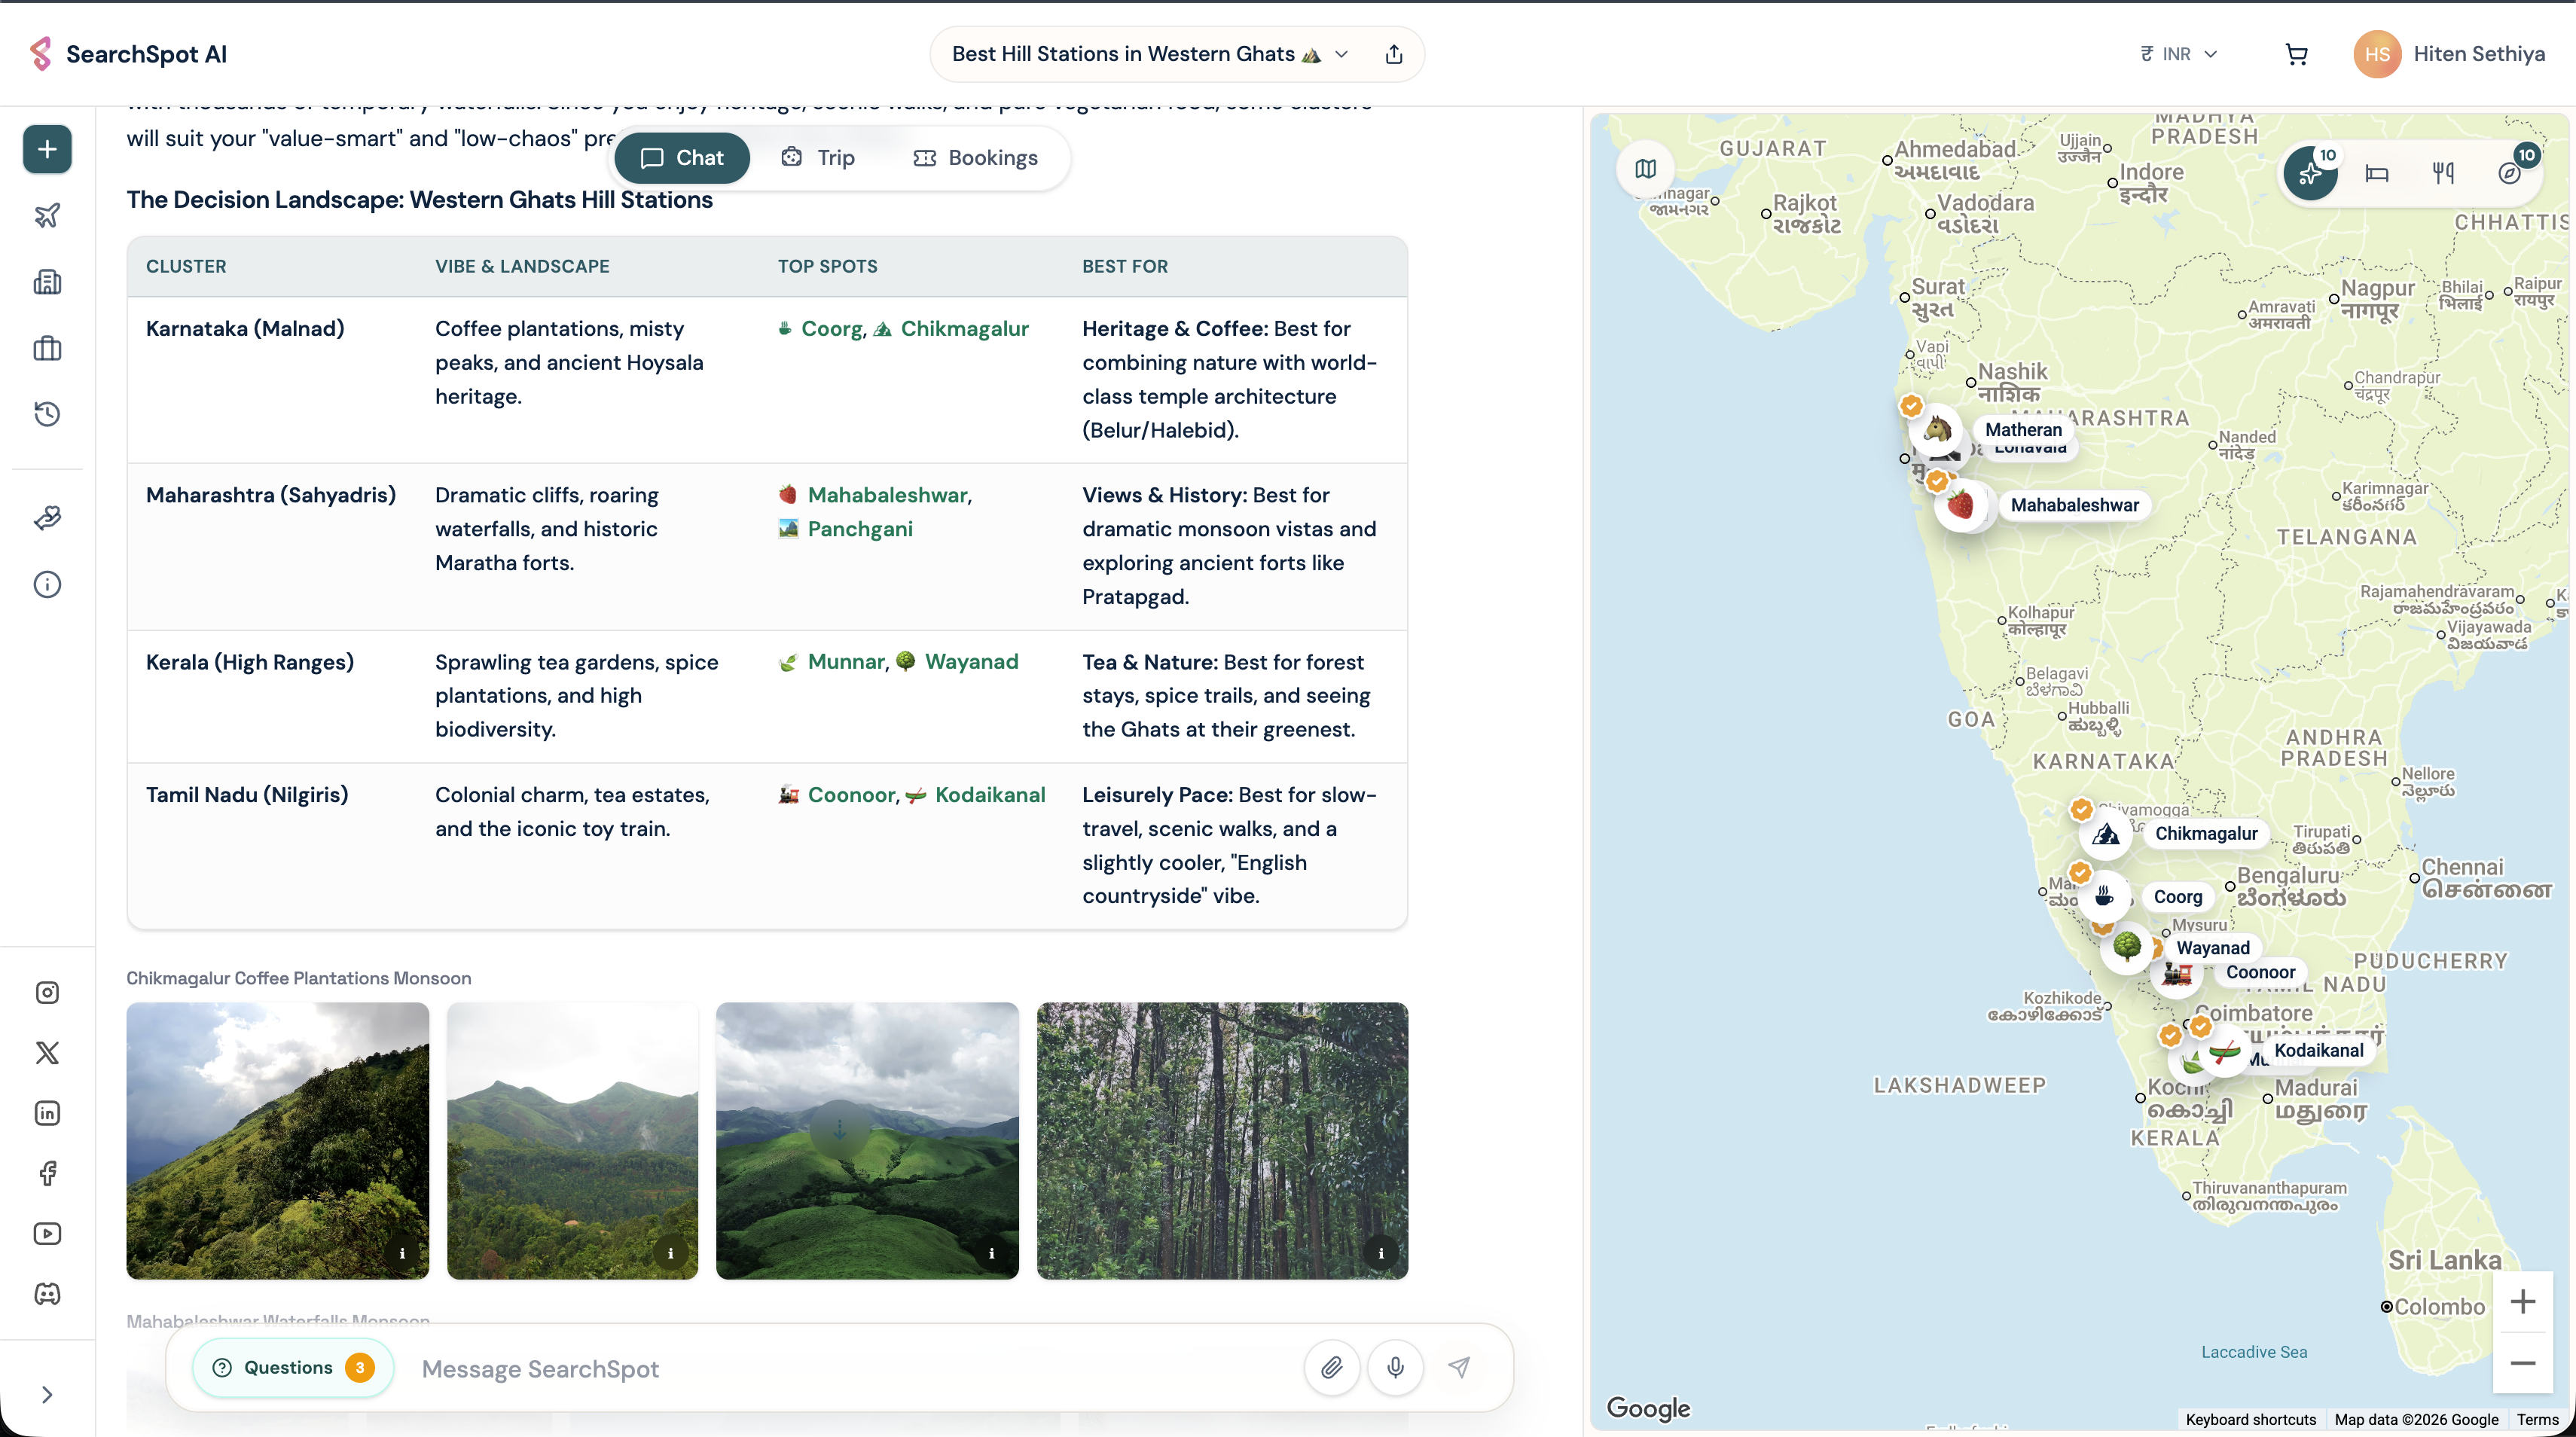Toggle the restaurants fork-knife map filter
Image resolution: width=2576 pixels, height=1437 pixels.
(2443, 174)
